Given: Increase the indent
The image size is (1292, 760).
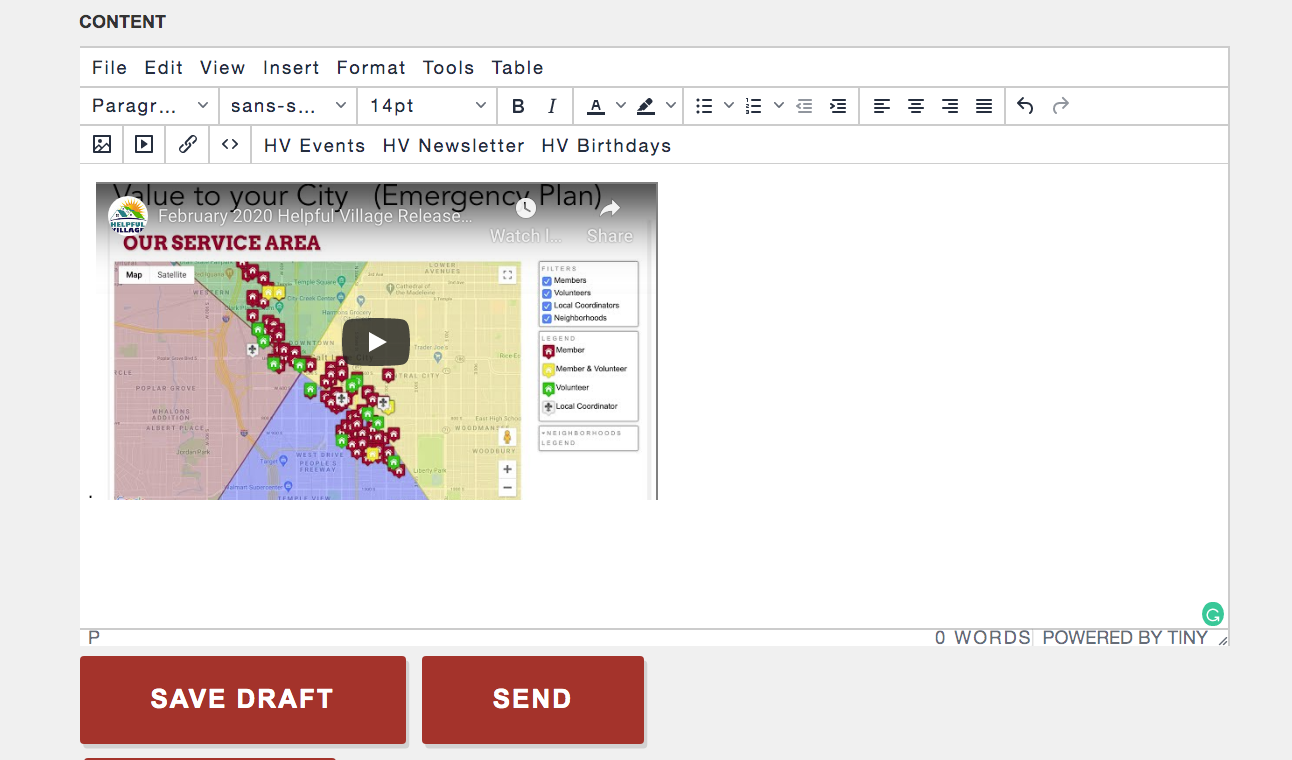Looking at the screenshot, I should [x=838, y=106].
